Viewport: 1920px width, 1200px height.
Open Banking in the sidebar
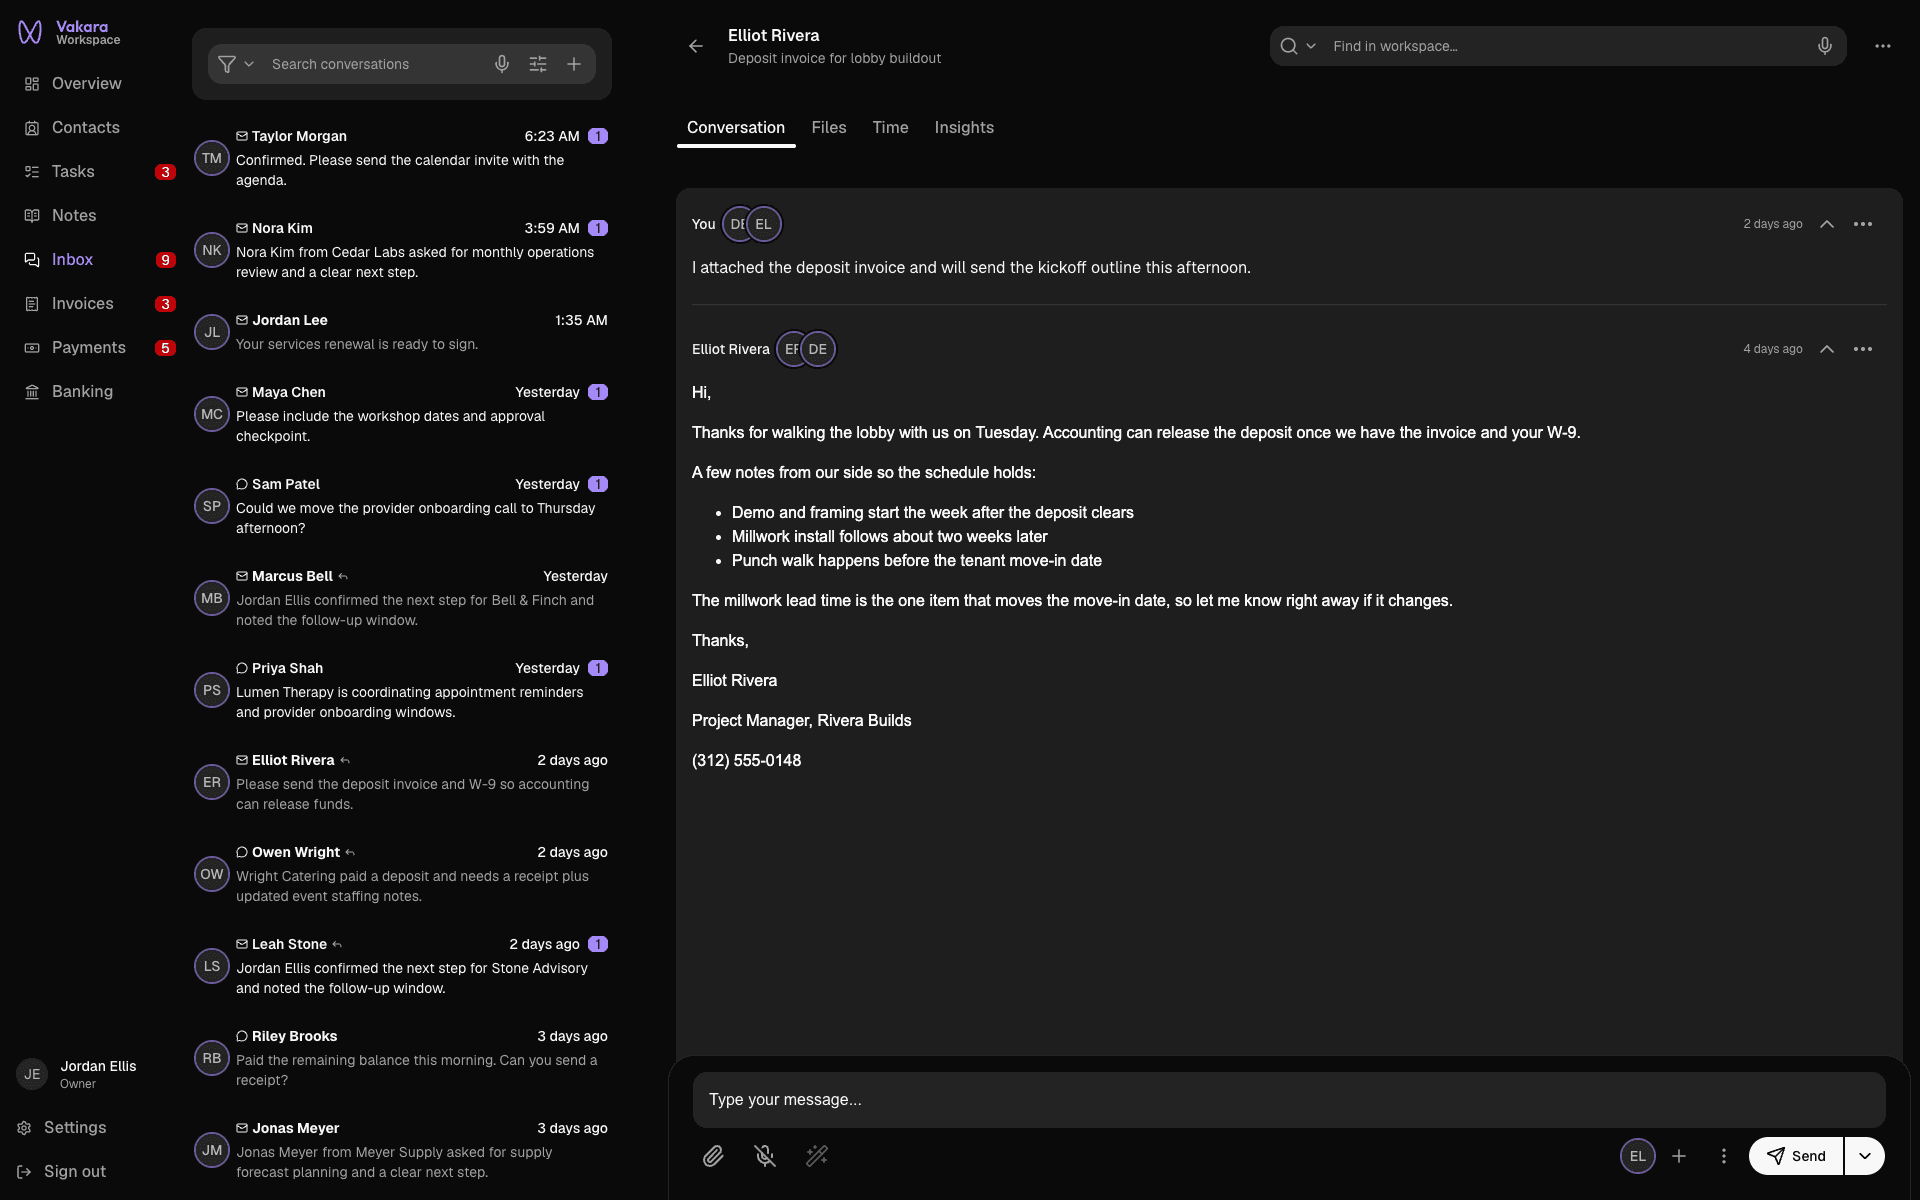[96, 392]
